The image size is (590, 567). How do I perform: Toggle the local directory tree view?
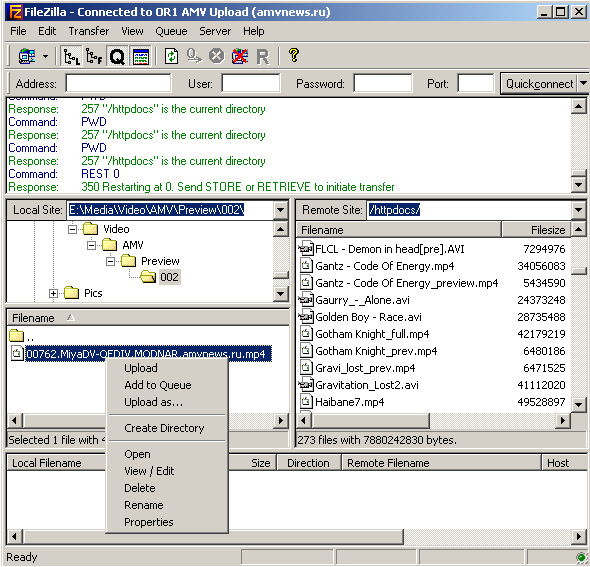click(x=71, y=56)
